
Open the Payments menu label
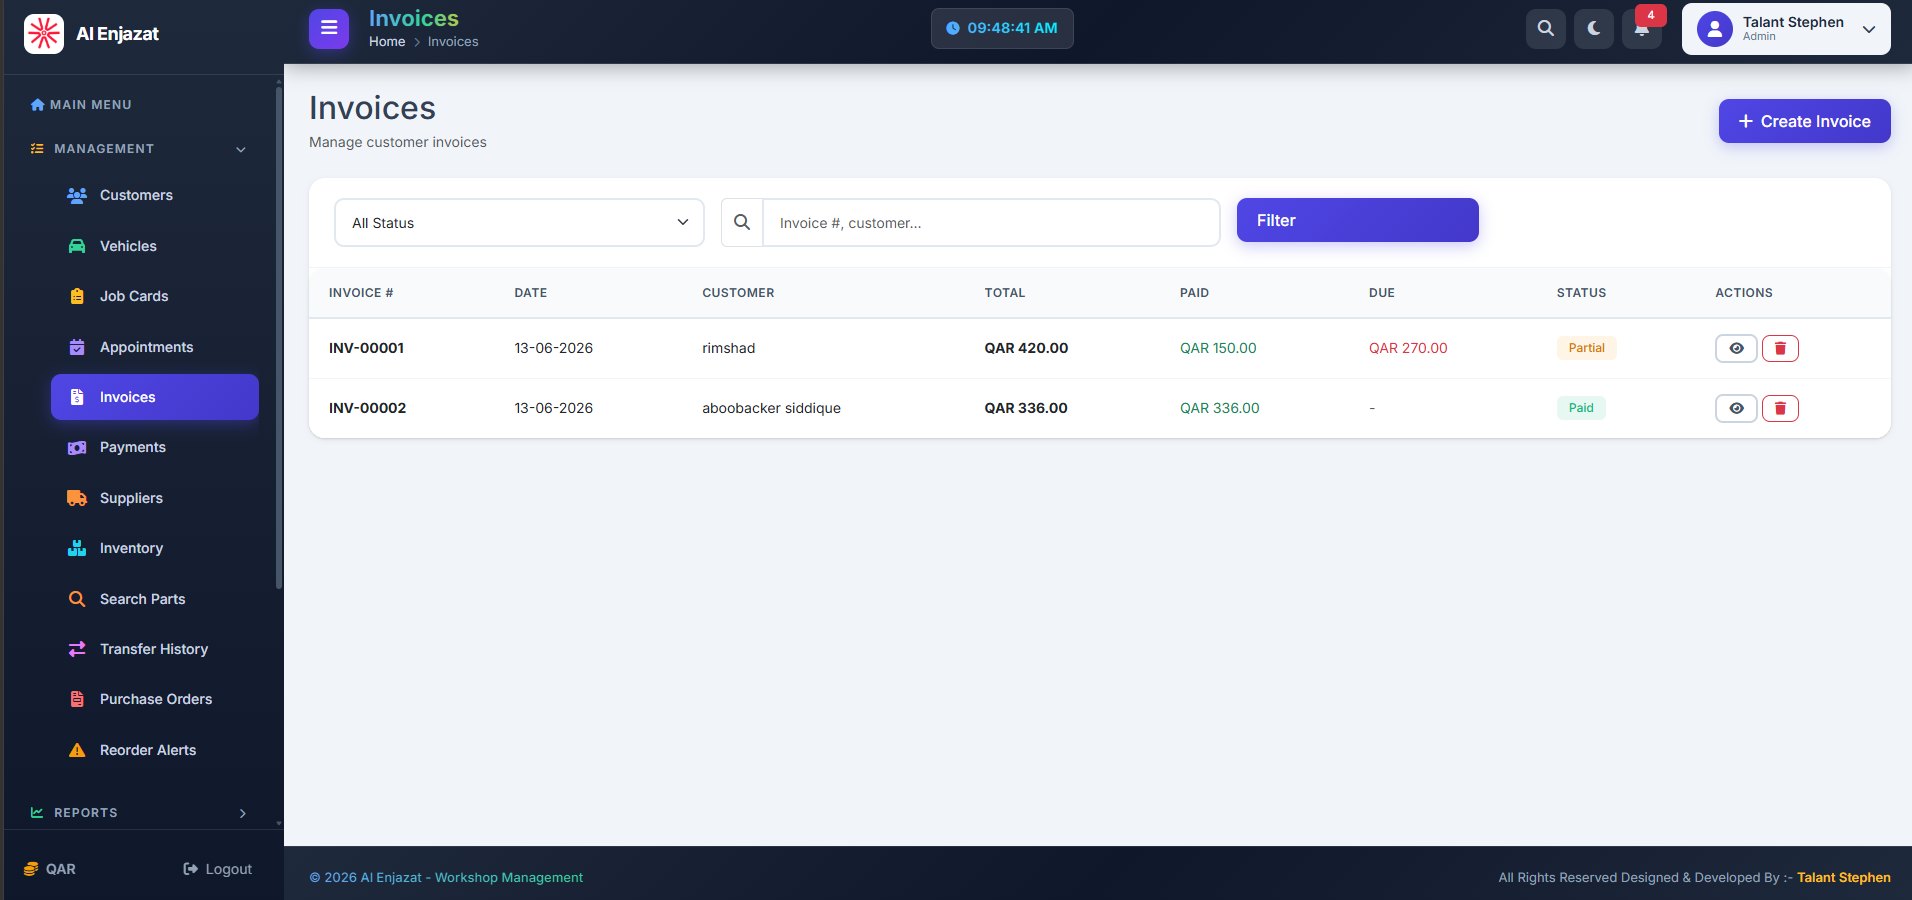click(133, 448)
